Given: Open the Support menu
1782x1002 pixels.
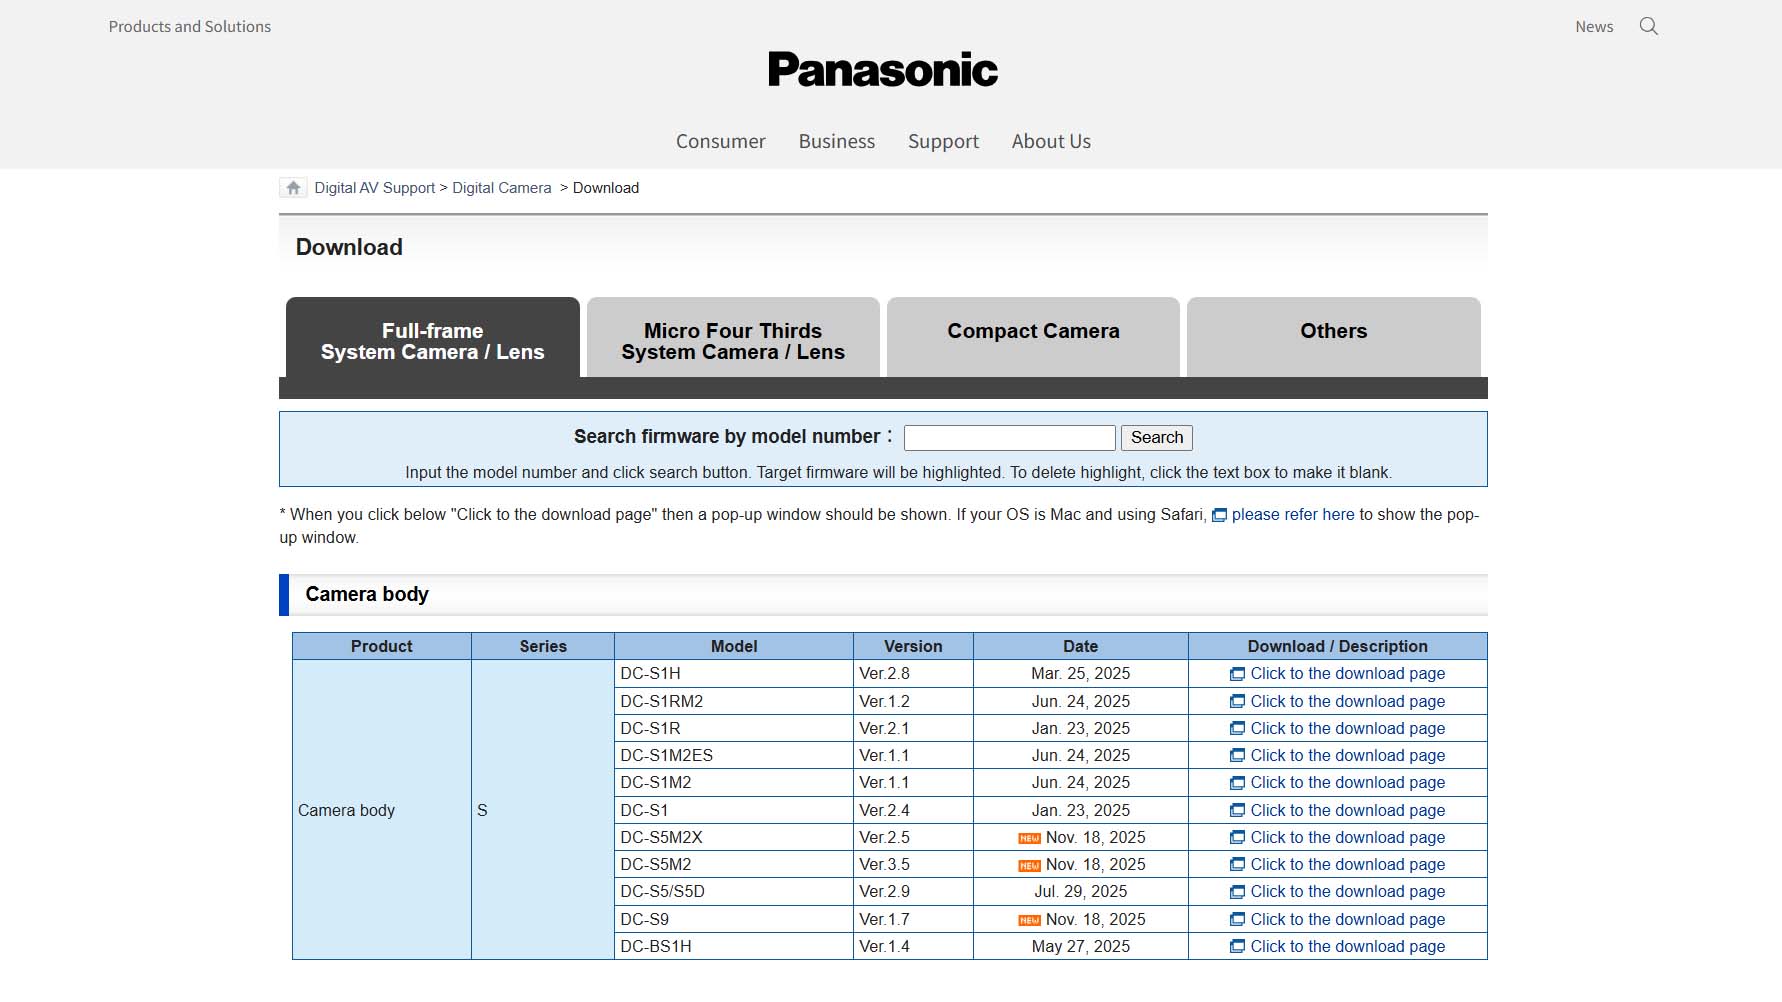Looking at the screenshot, I should point(943,141).
